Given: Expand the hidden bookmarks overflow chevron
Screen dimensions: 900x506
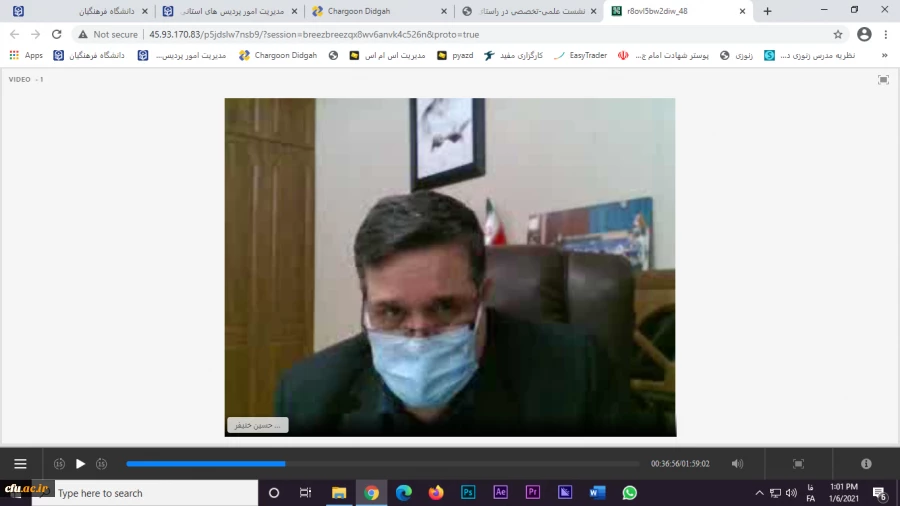Looking at the screenshot, I should (x=884, y=55).
